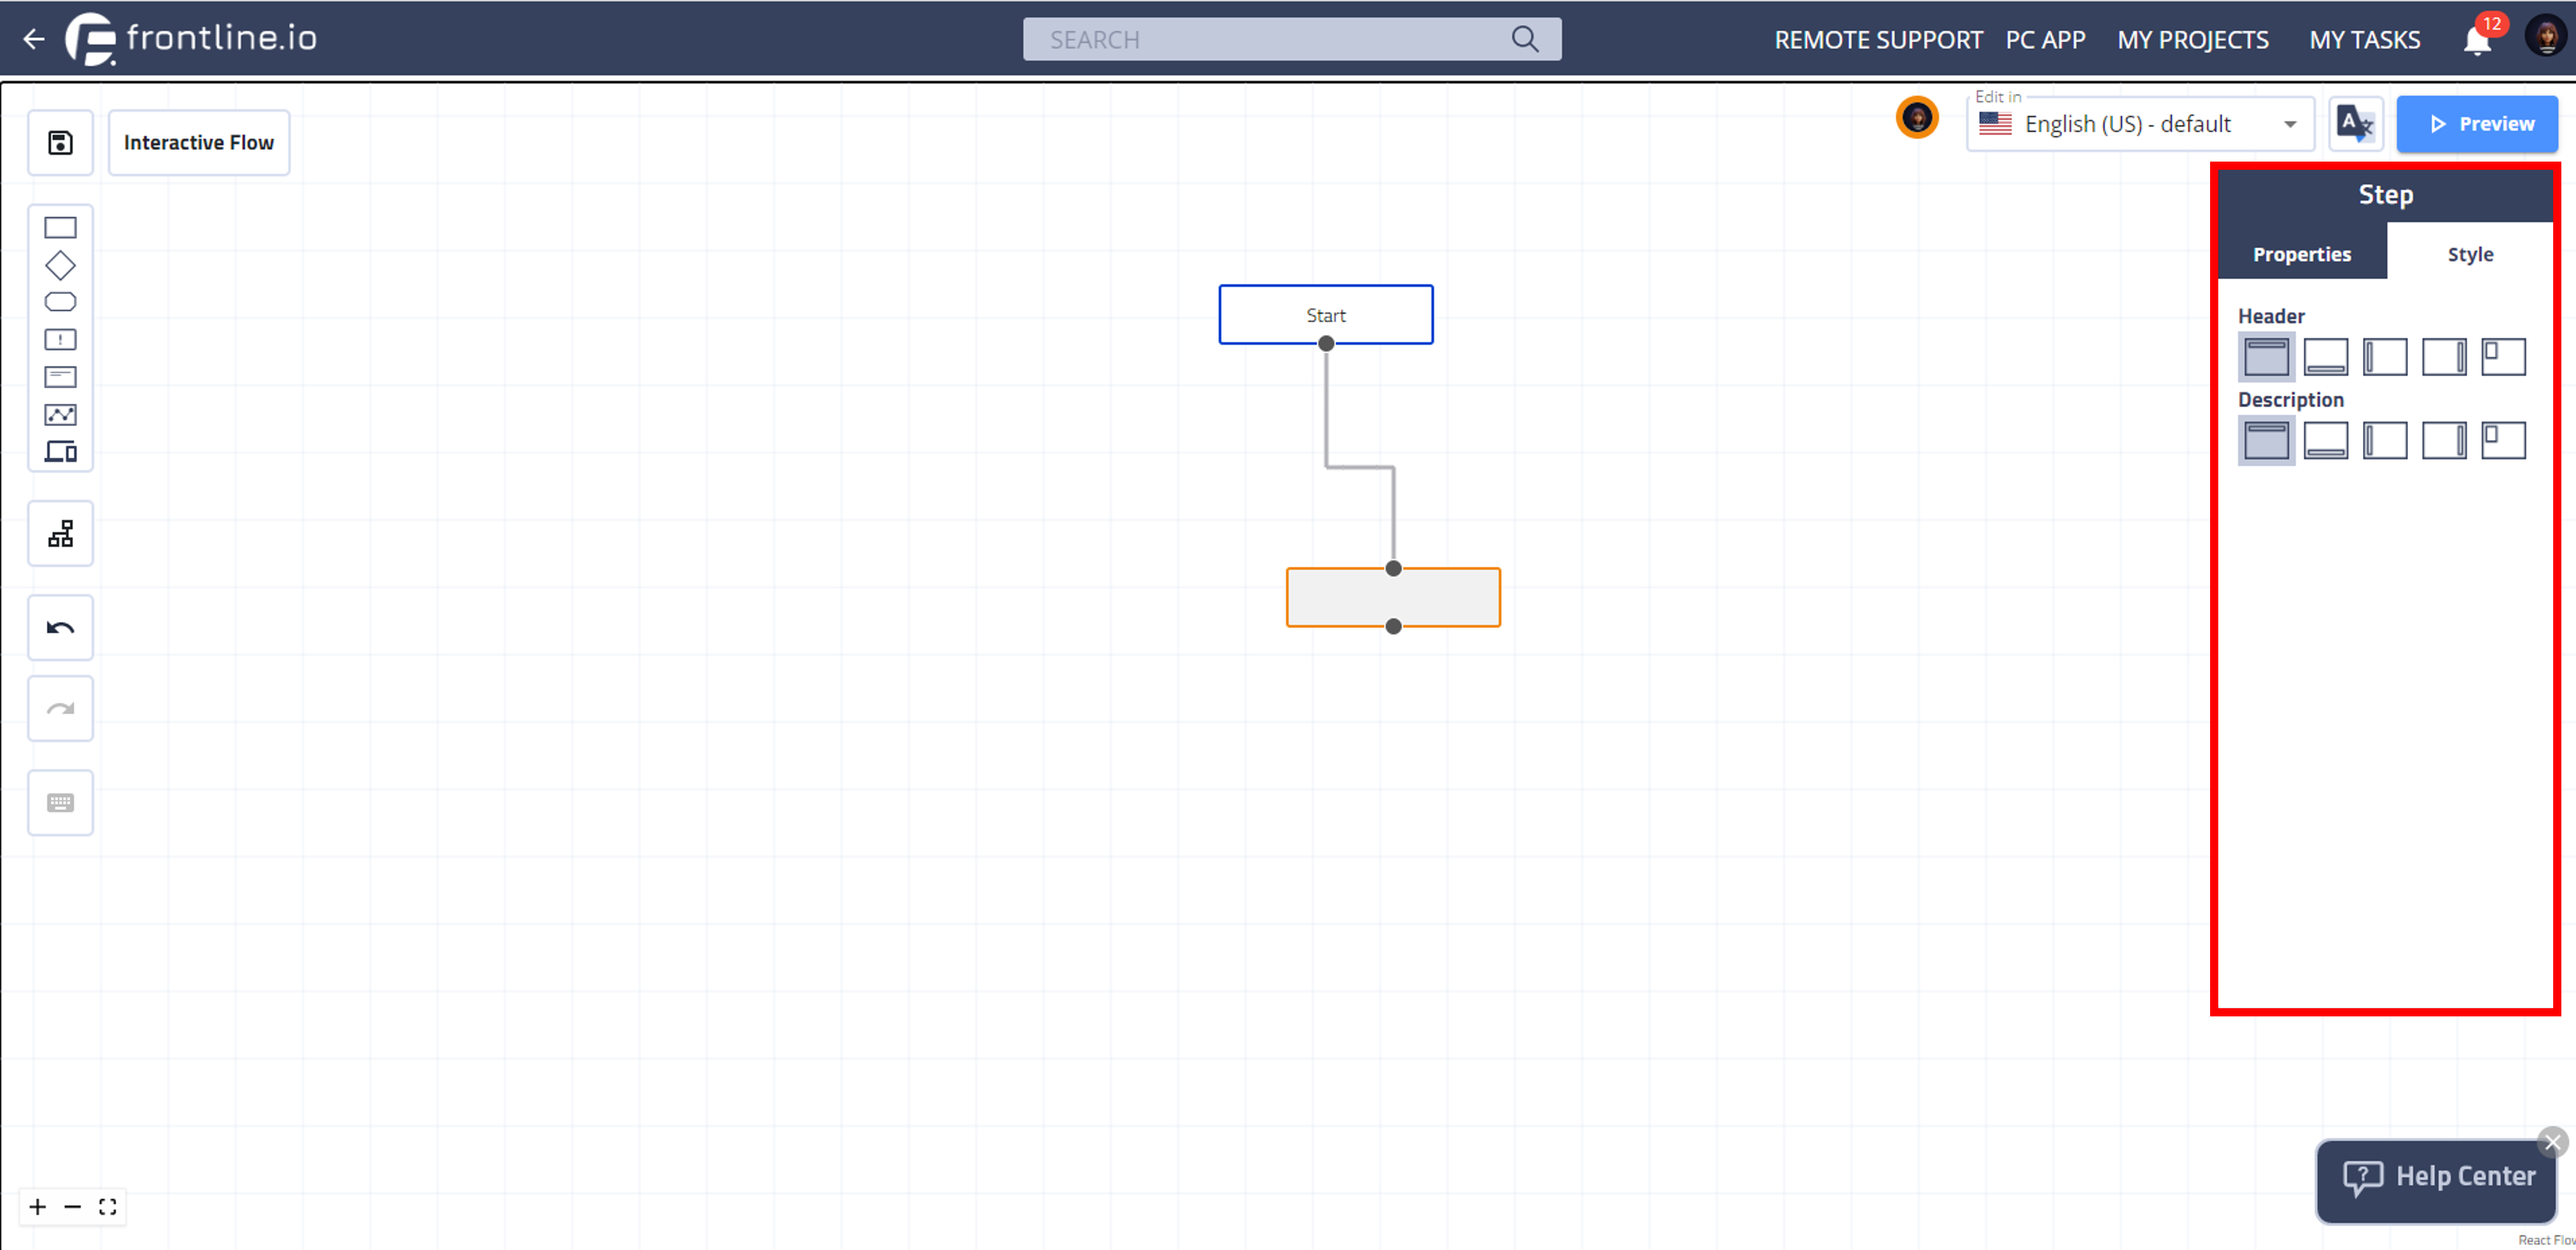
Task: Click the save flow icon
Action: point(60,143)
